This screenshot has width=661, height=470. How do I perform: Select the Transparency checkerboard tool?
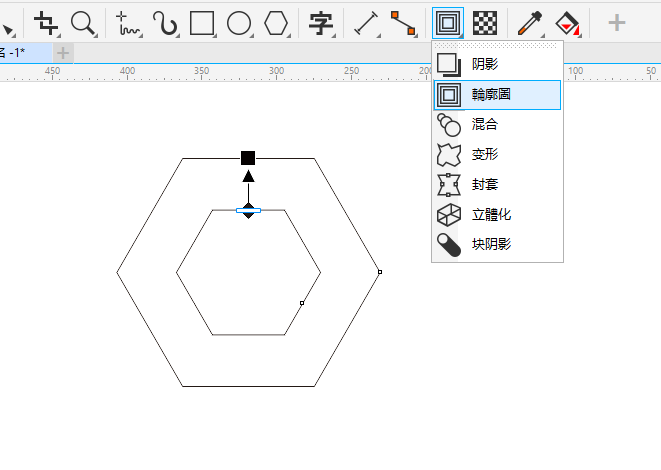click(485, 23)
